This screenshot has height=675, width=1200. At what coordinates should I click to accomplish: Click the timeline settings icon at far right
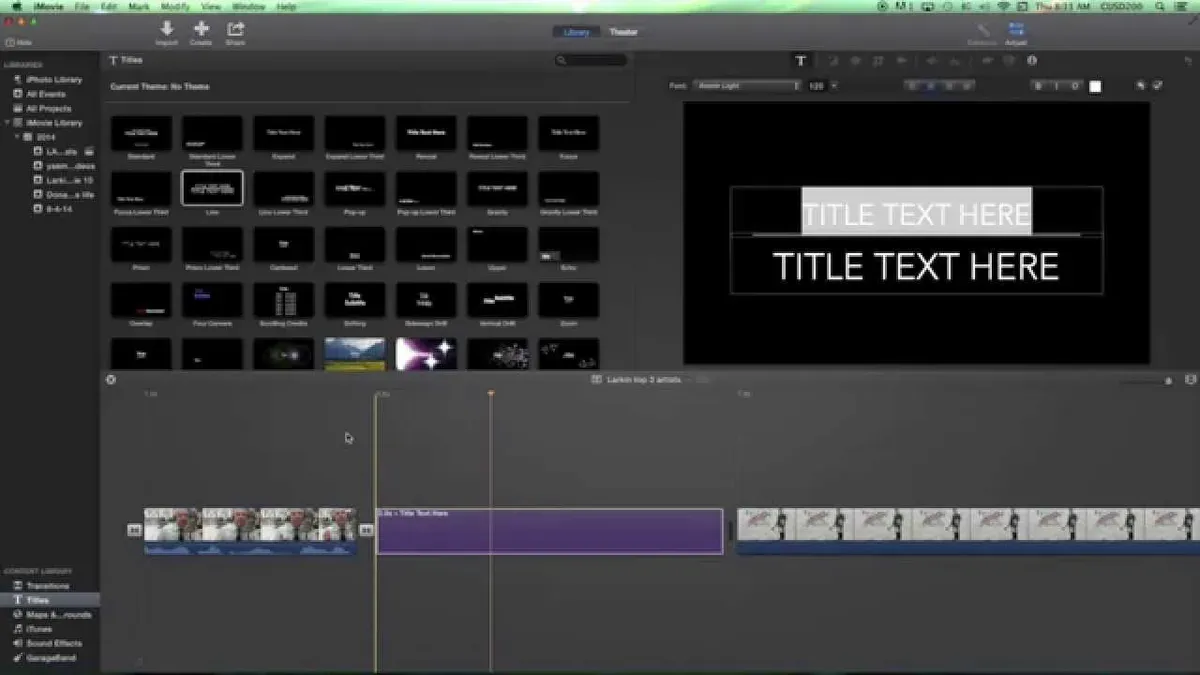[x=1190, y=380]
